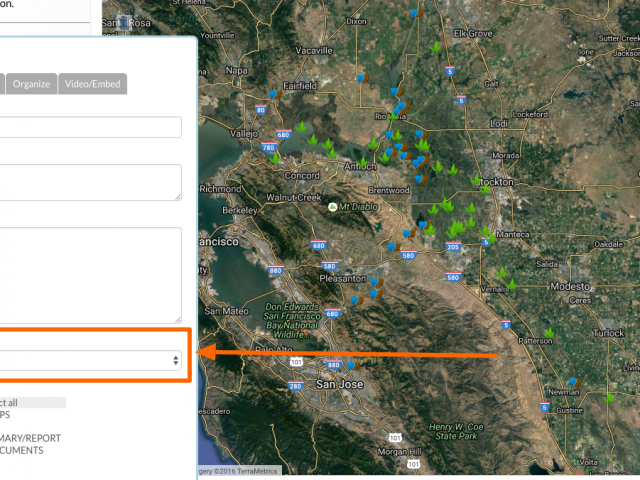Select the blue-brown marker near Newman
Image resolution: width=640 pixels, height=480 pixels.
click(575, 382)
